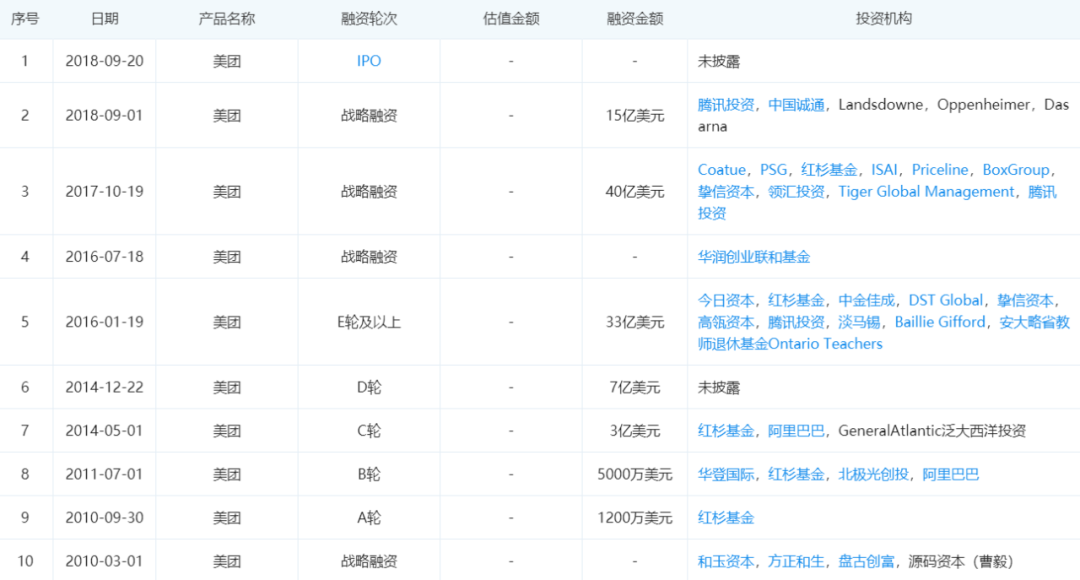The height and width of the screenshot is (580, 1080).
Task: Click the D轮 round cell
Action: click(369, 387)
